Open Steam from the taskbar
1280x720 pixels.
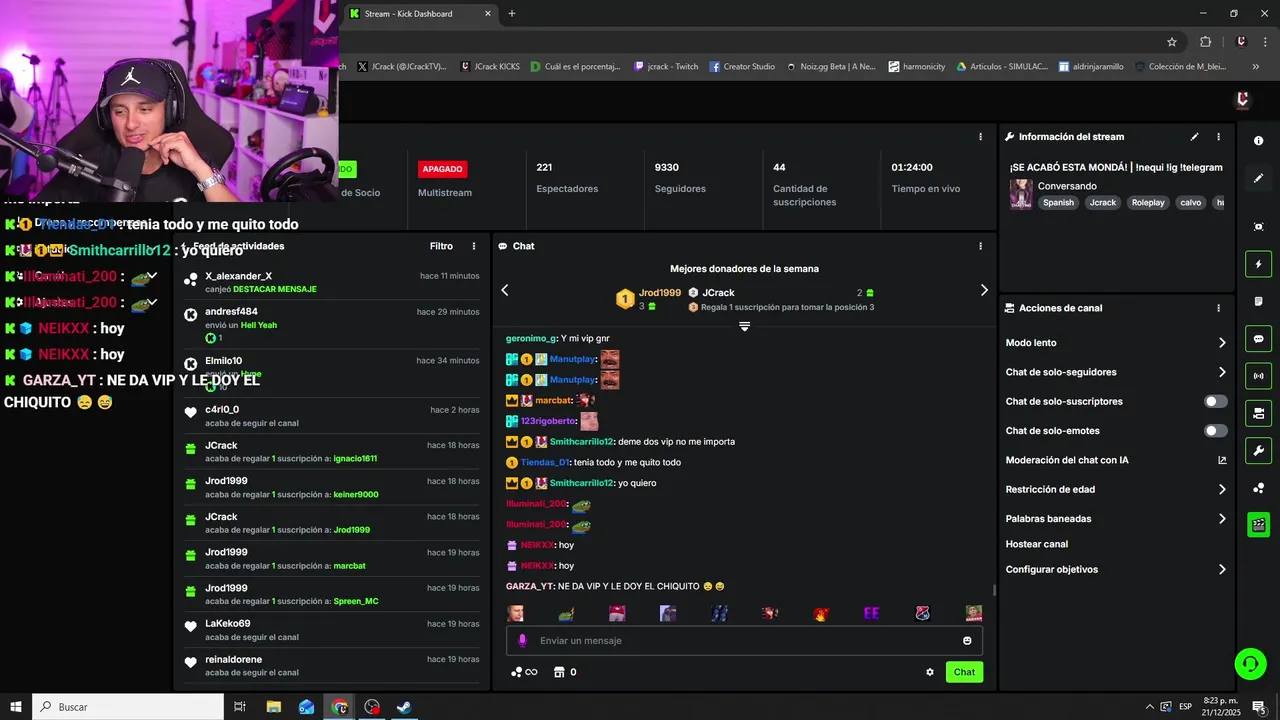coord(404,707)
